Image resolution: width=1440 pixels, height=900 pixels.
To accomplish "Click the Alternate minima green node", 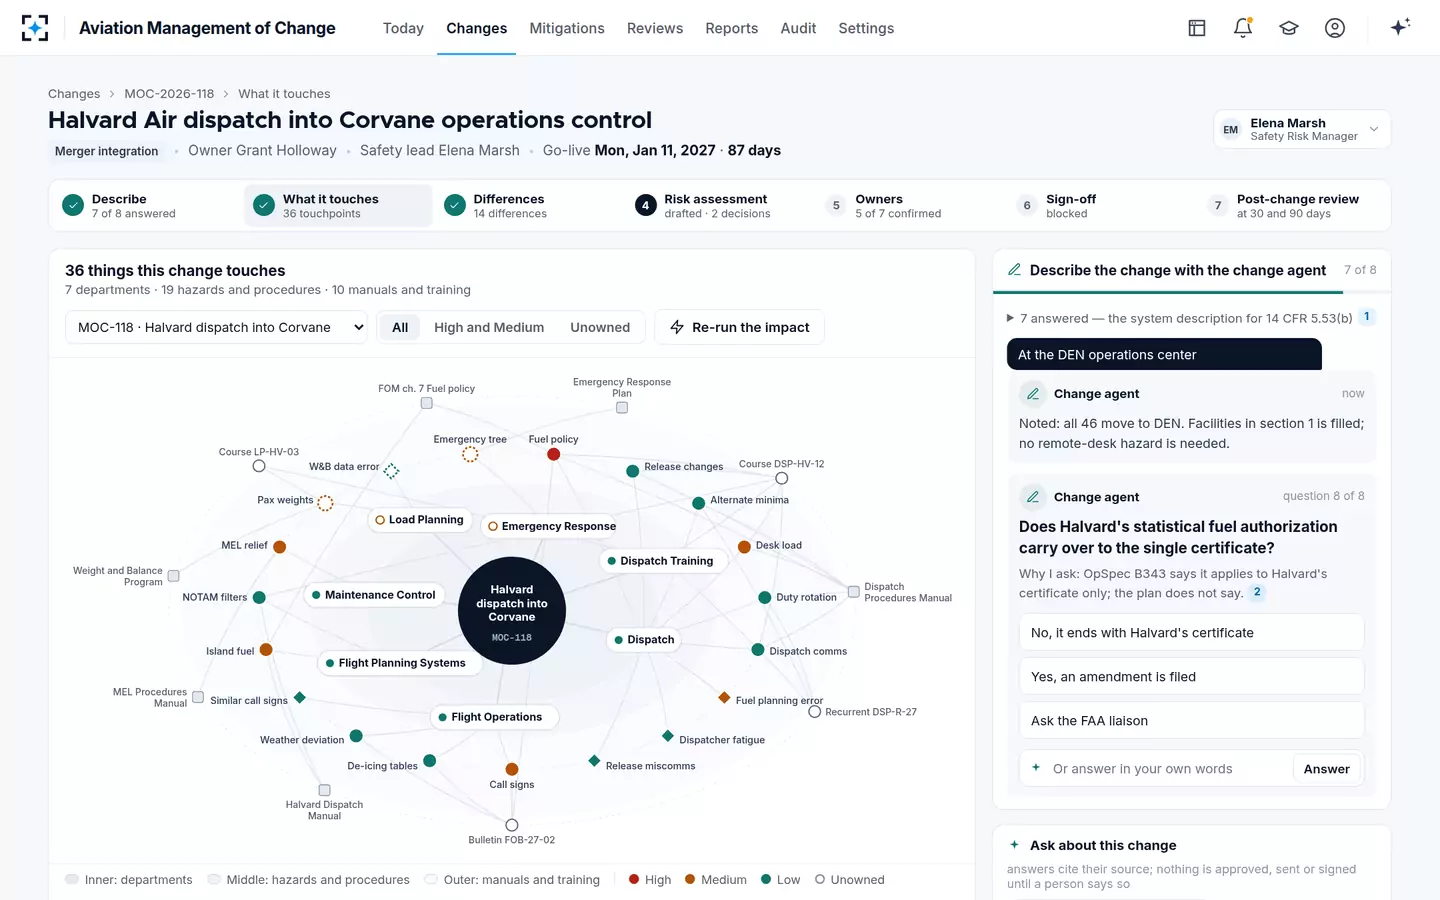I will [x=699, y=503].
